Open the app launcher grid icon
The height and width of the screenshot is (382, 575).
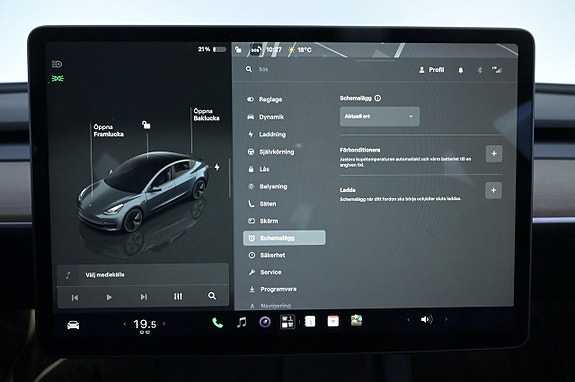point(288,322)
